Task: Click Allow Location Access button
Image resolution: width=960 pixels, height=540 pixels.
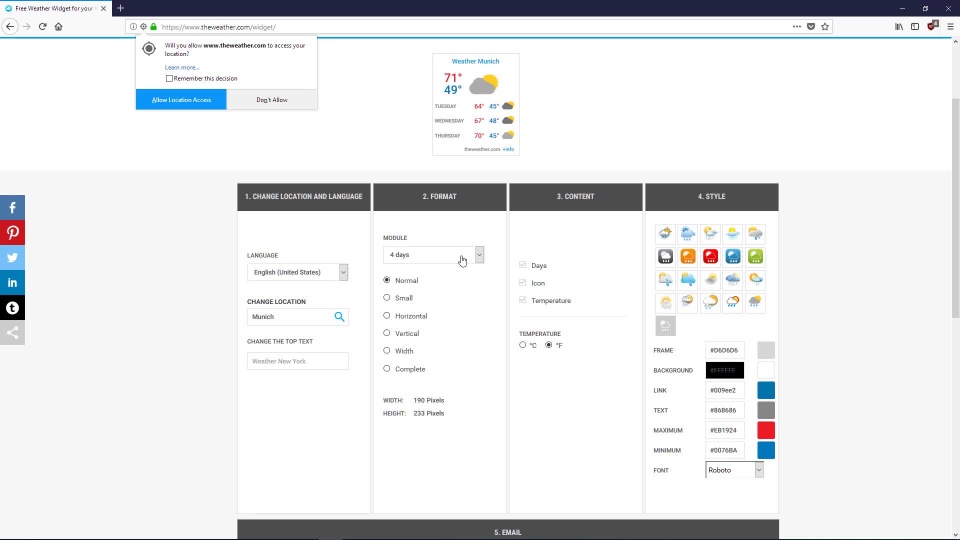Action: pyautogui.click(x=181, y=99)
